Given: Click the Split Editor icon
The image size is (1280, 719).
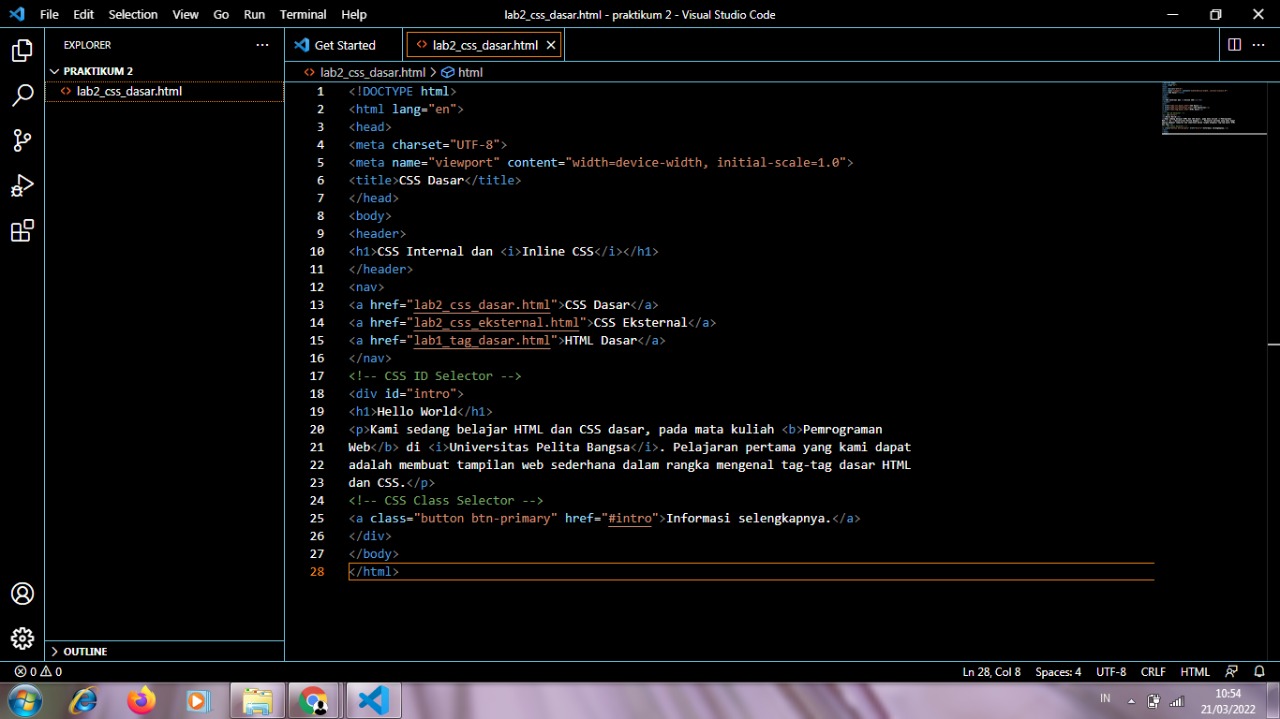Looking at the screenshot, I should (x=1234, y=45).
